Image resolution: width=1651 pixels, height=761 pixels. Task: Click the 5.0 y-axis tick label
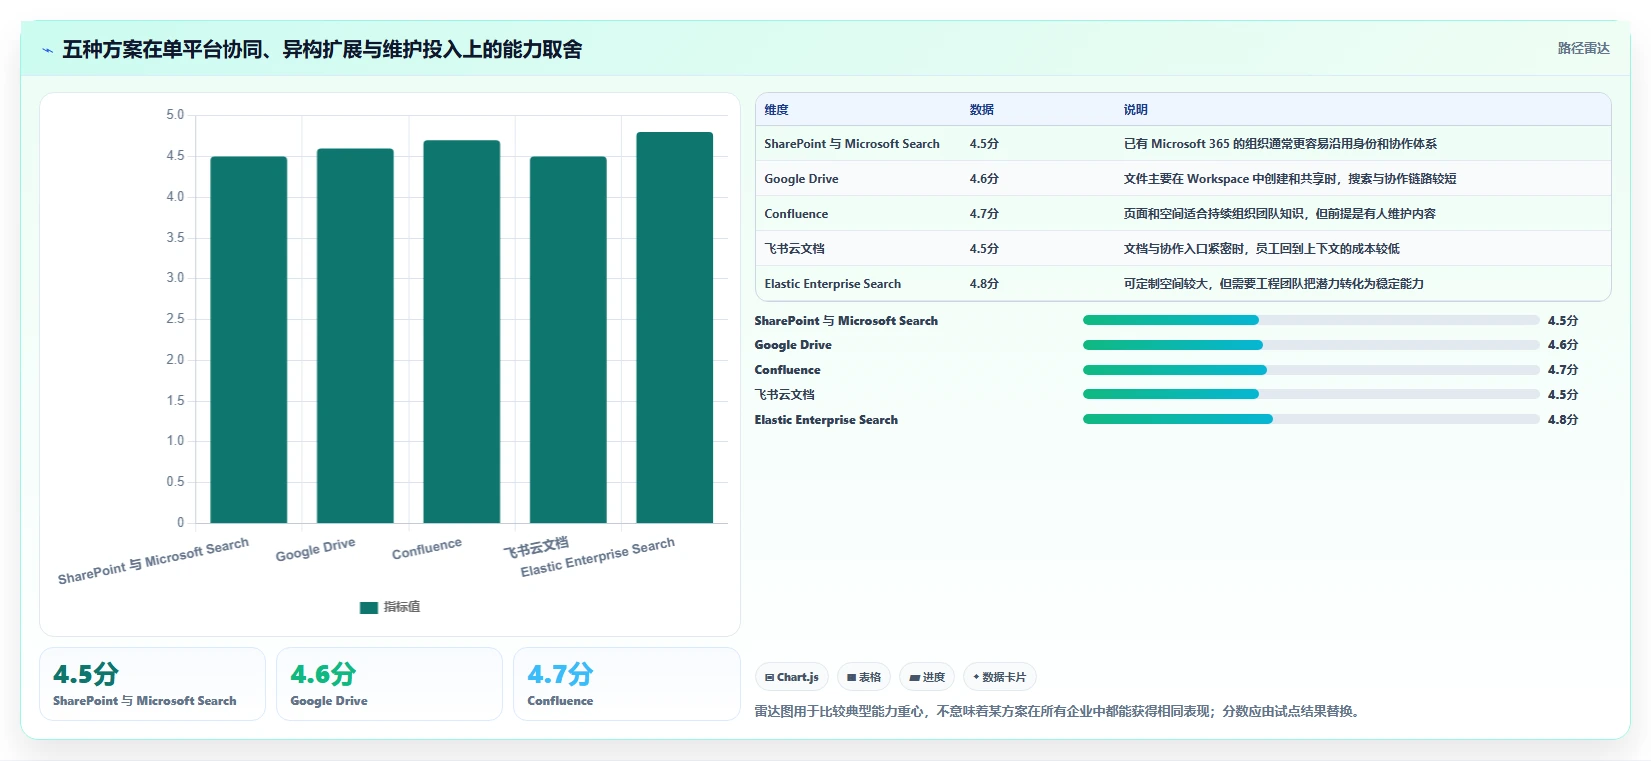(175, 115)
